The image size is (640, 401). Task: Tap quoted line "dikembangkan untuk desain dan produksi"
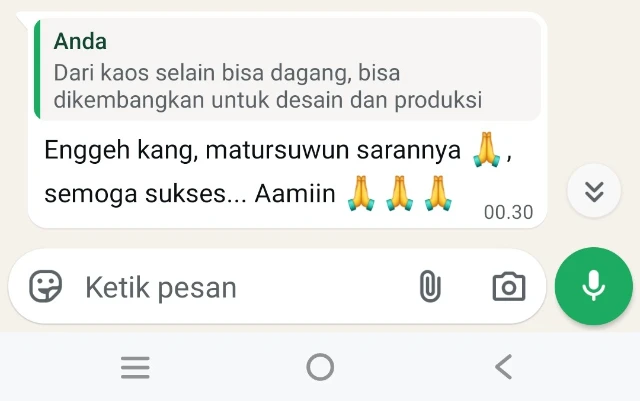[x=268, y=100]
